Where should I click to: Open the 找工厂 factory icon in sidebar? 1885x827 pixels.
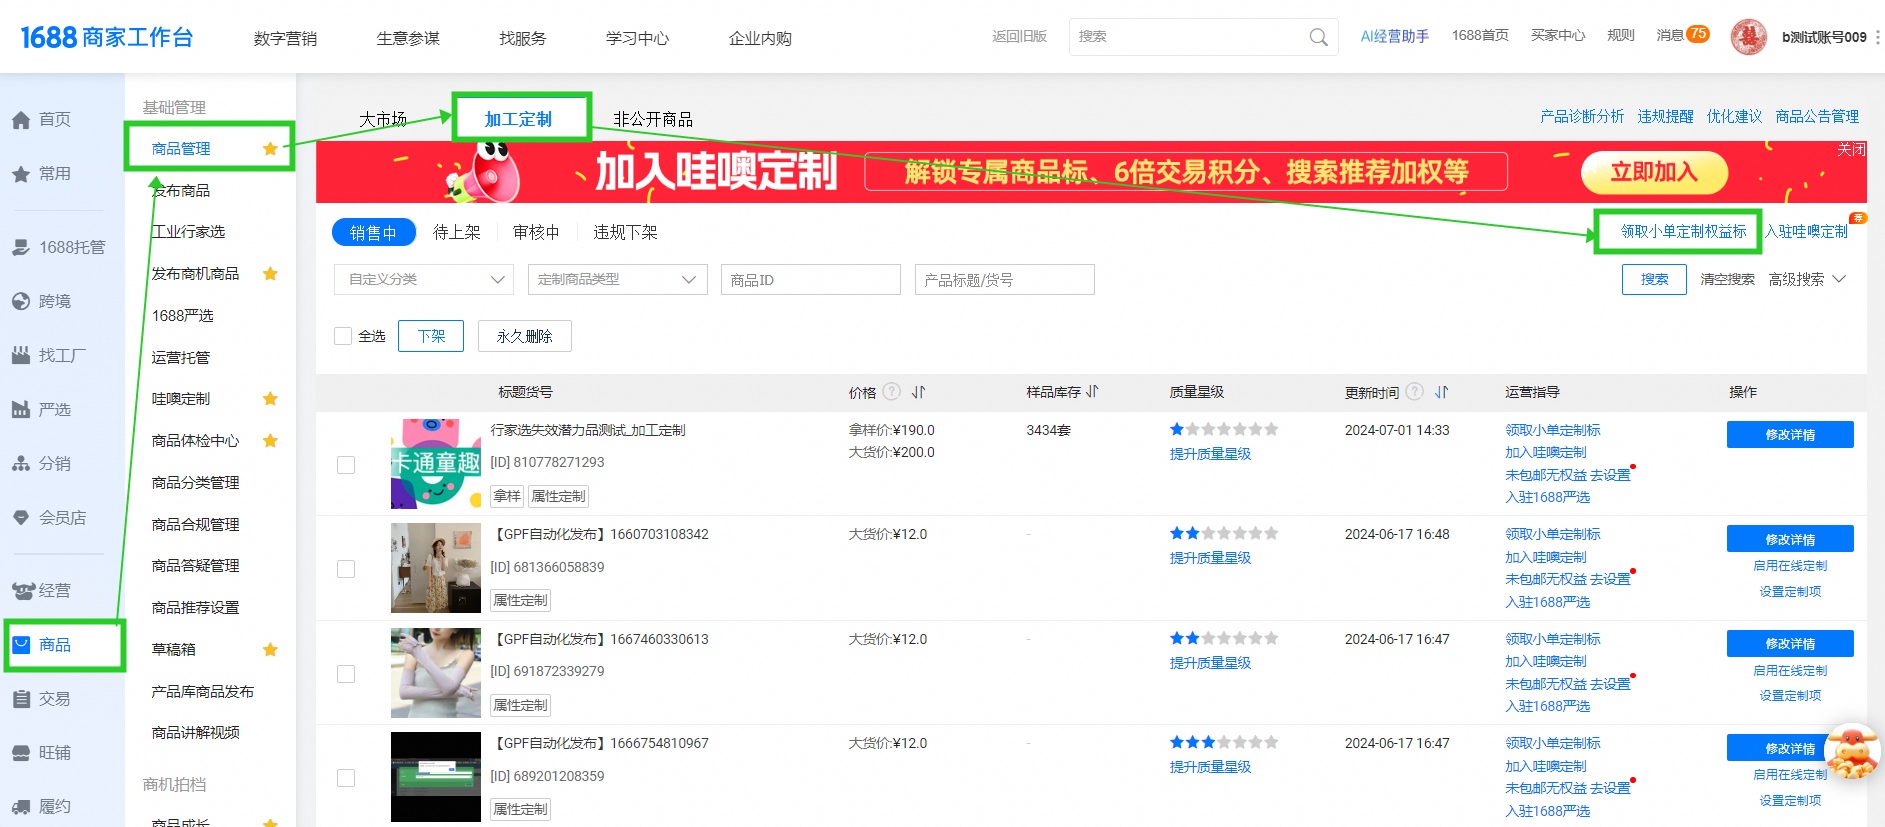point(21,355)
